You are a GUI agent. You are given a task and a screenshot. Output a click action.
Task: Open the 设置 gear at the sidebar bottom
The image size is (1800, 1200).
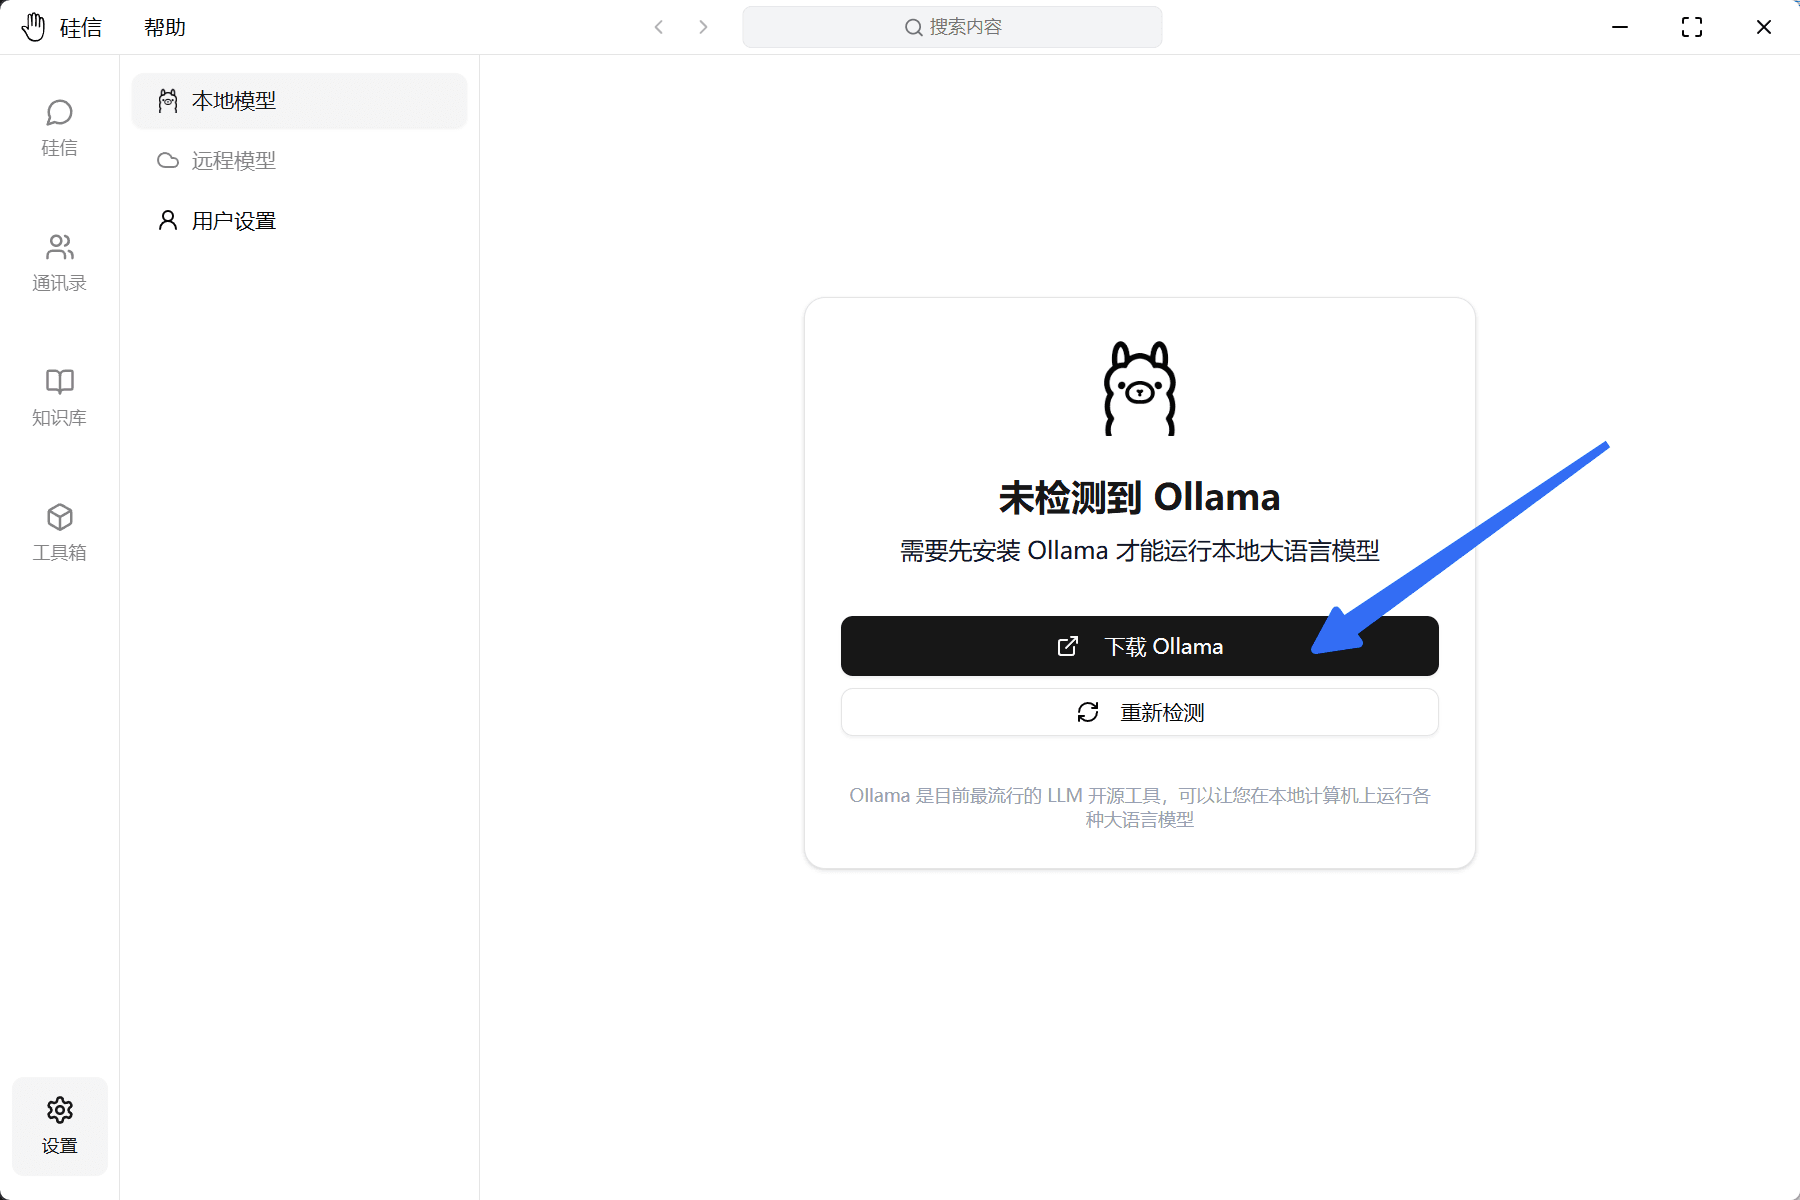click(x=59, y=1126)
